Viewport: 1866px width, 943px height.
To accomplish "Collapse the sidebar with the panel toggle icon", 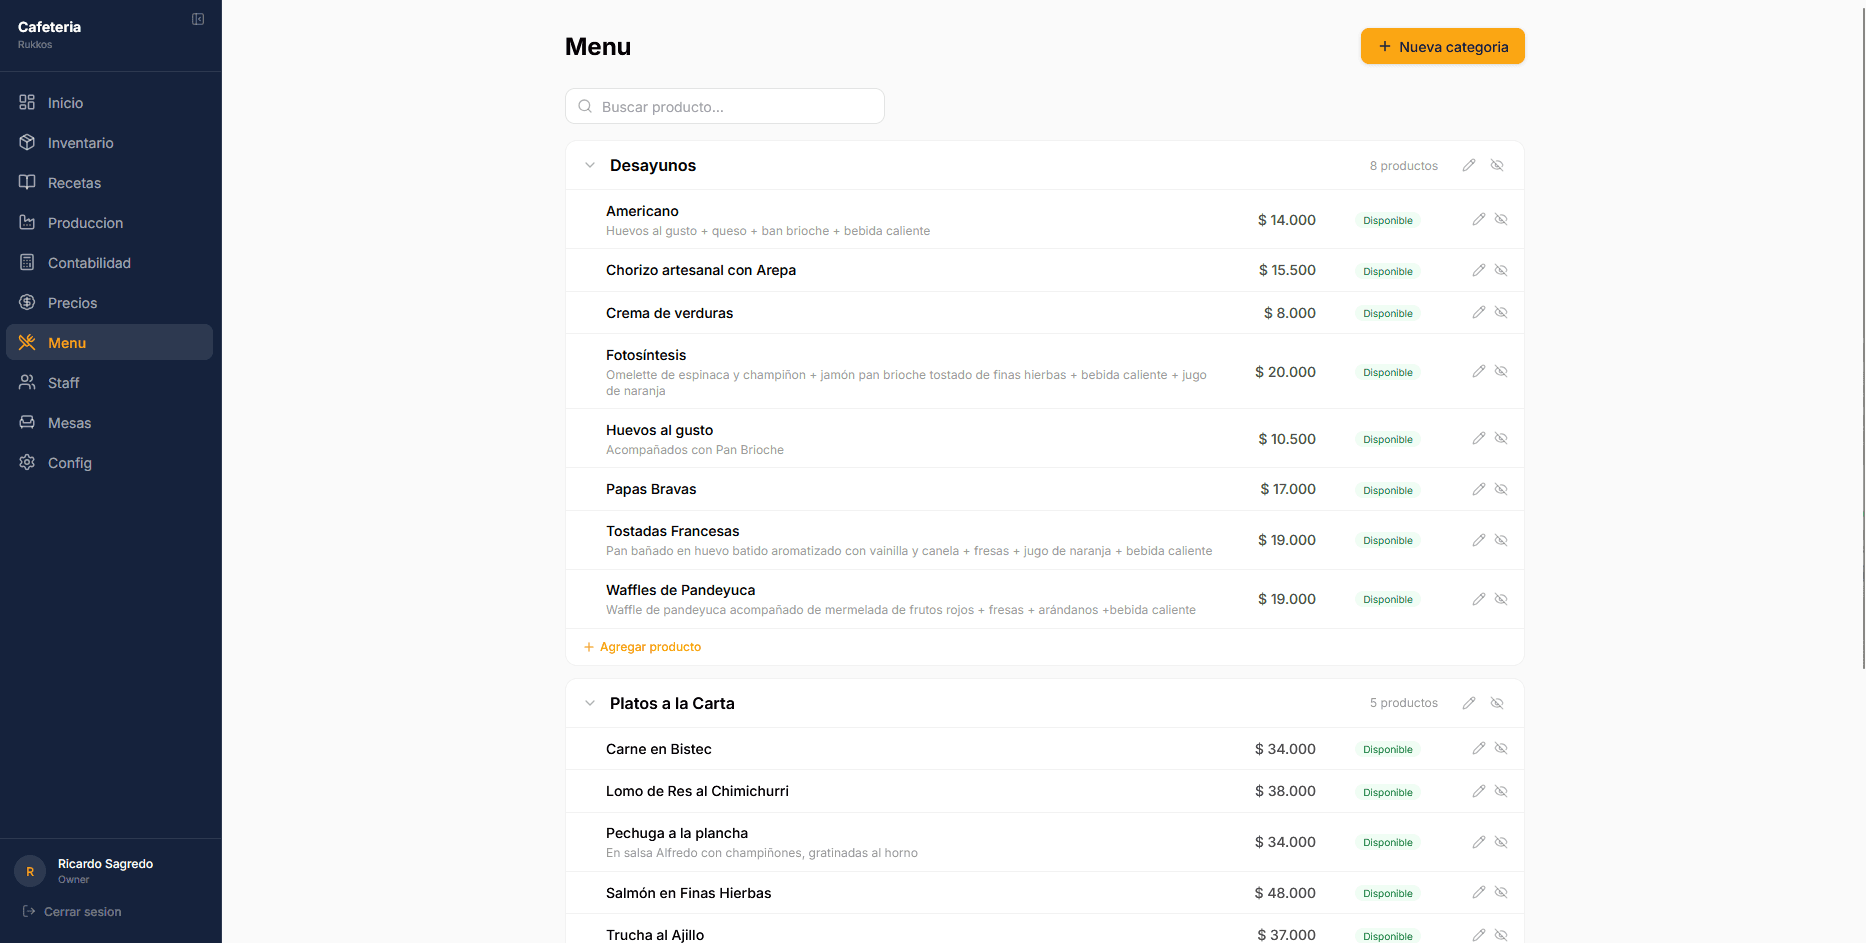I will point(198,18).
